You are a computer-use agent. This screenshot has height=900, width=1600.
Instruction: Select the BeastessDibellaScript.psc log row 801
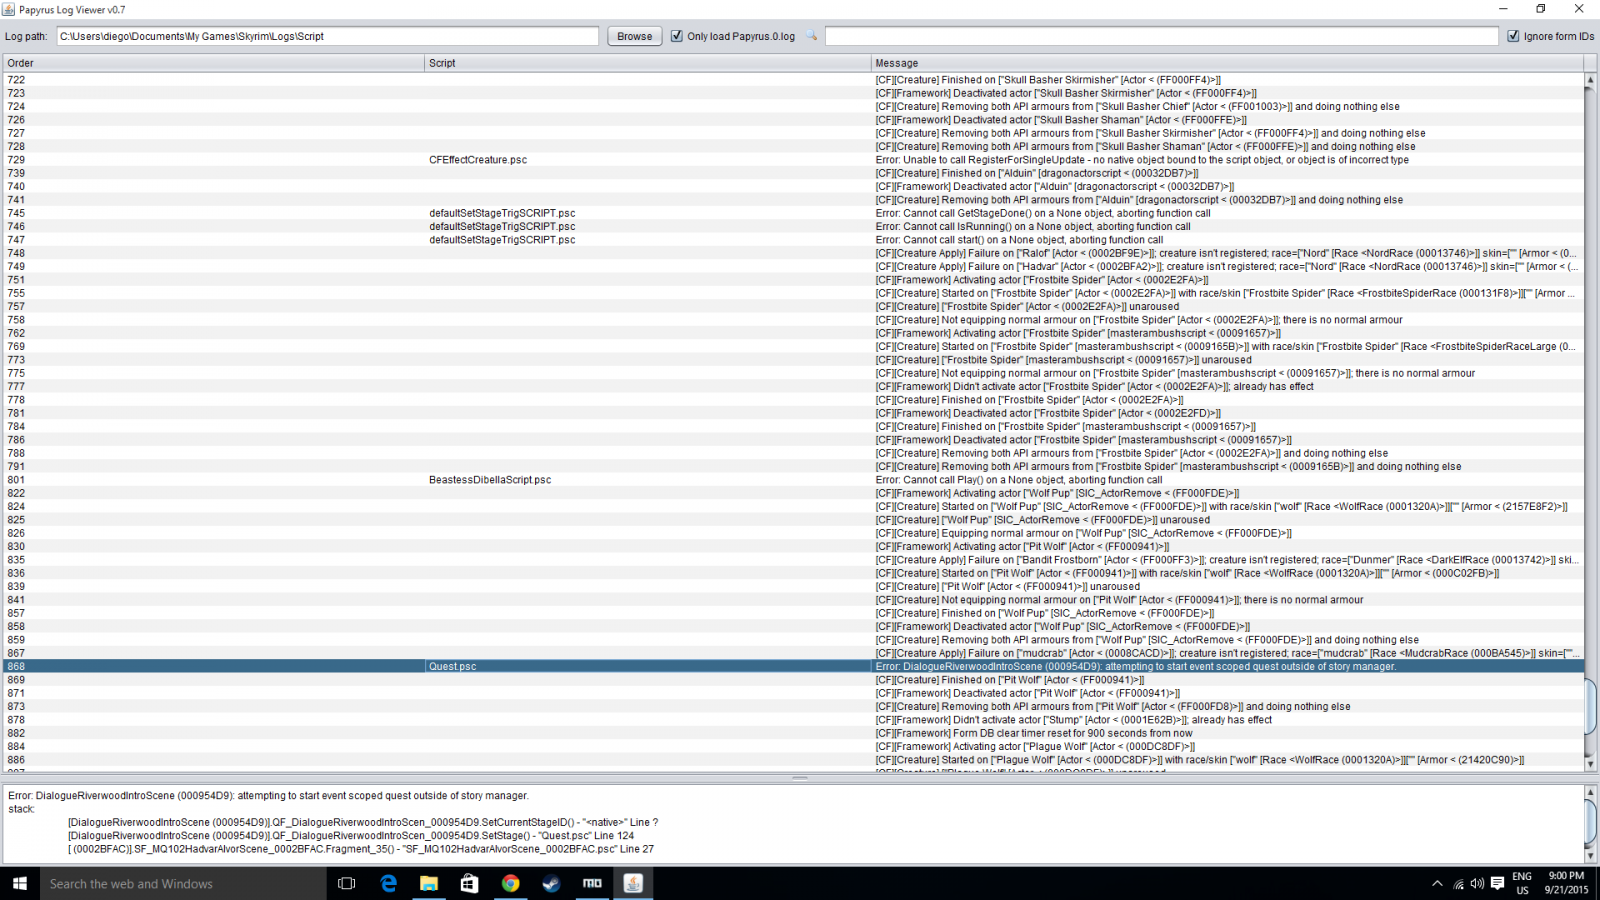(490, 480)
